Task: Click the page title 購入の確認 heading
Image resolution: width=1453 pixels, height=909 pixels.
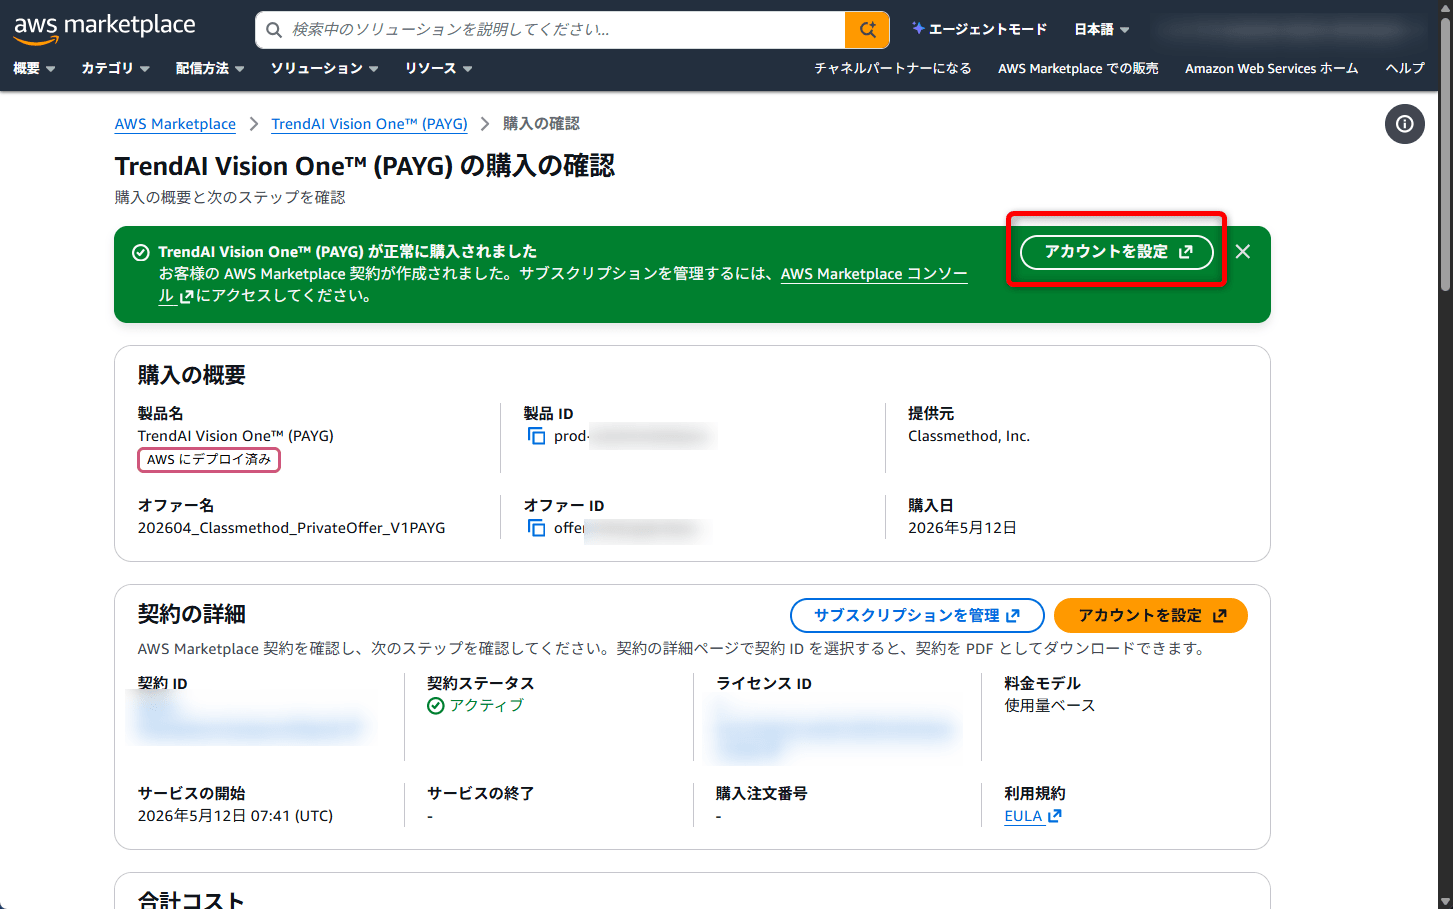Action: click(x=365, y=166)
